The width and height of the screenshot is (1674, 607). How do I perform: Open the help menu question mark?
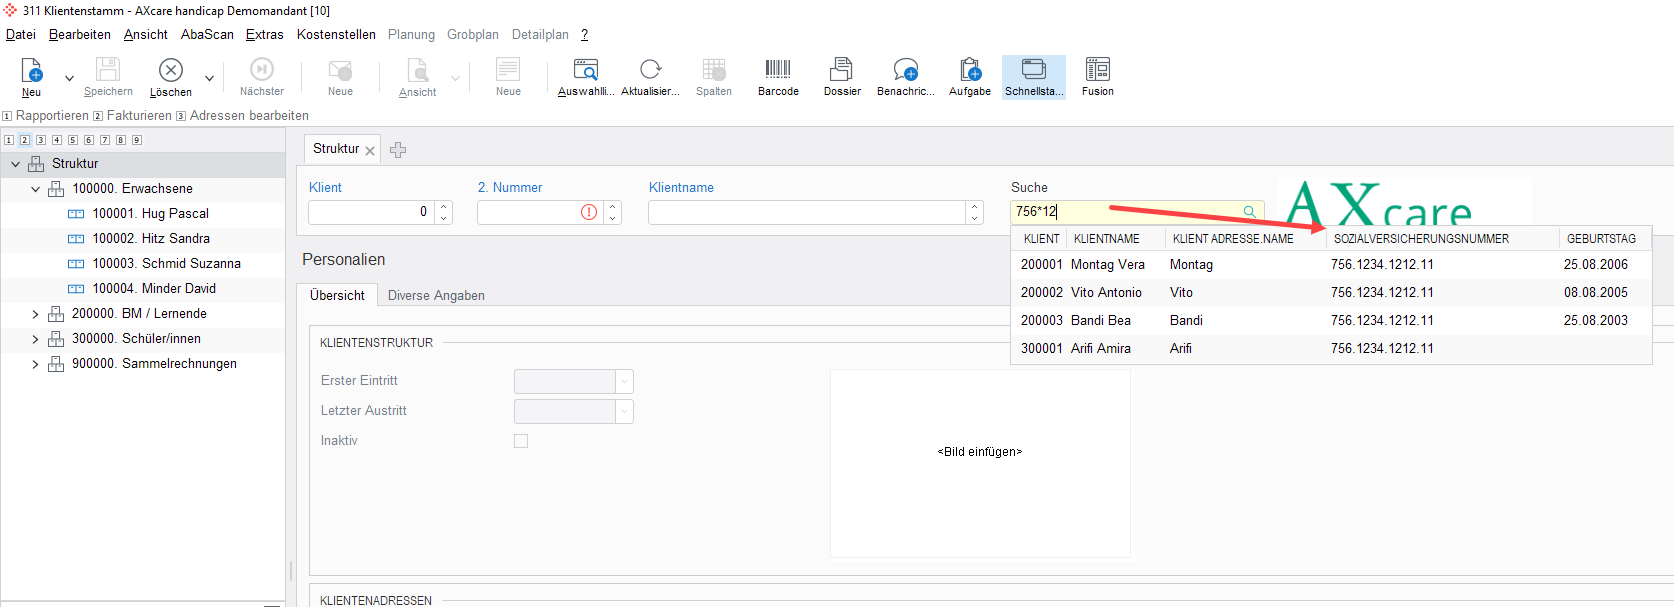(x=584, y=34)
